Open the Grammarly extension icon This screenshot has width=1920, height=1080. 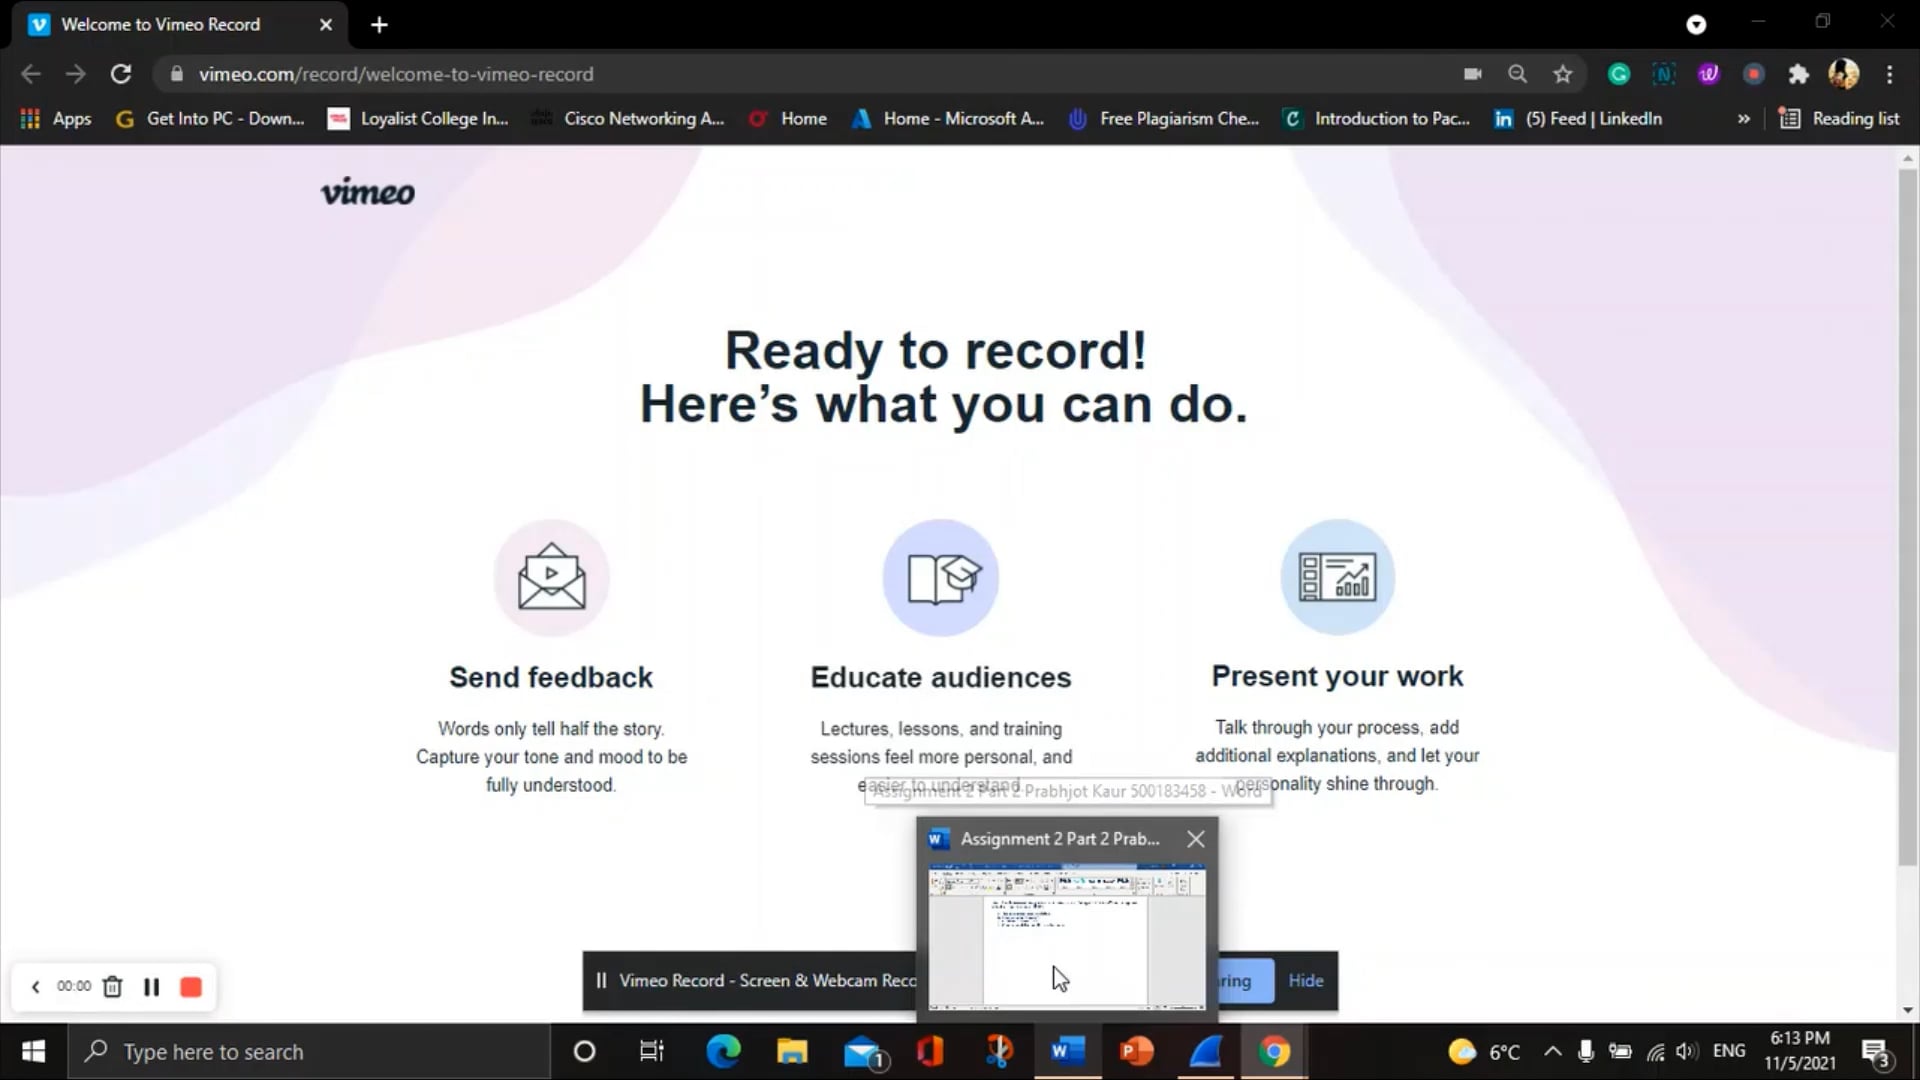coord(1619,73)
